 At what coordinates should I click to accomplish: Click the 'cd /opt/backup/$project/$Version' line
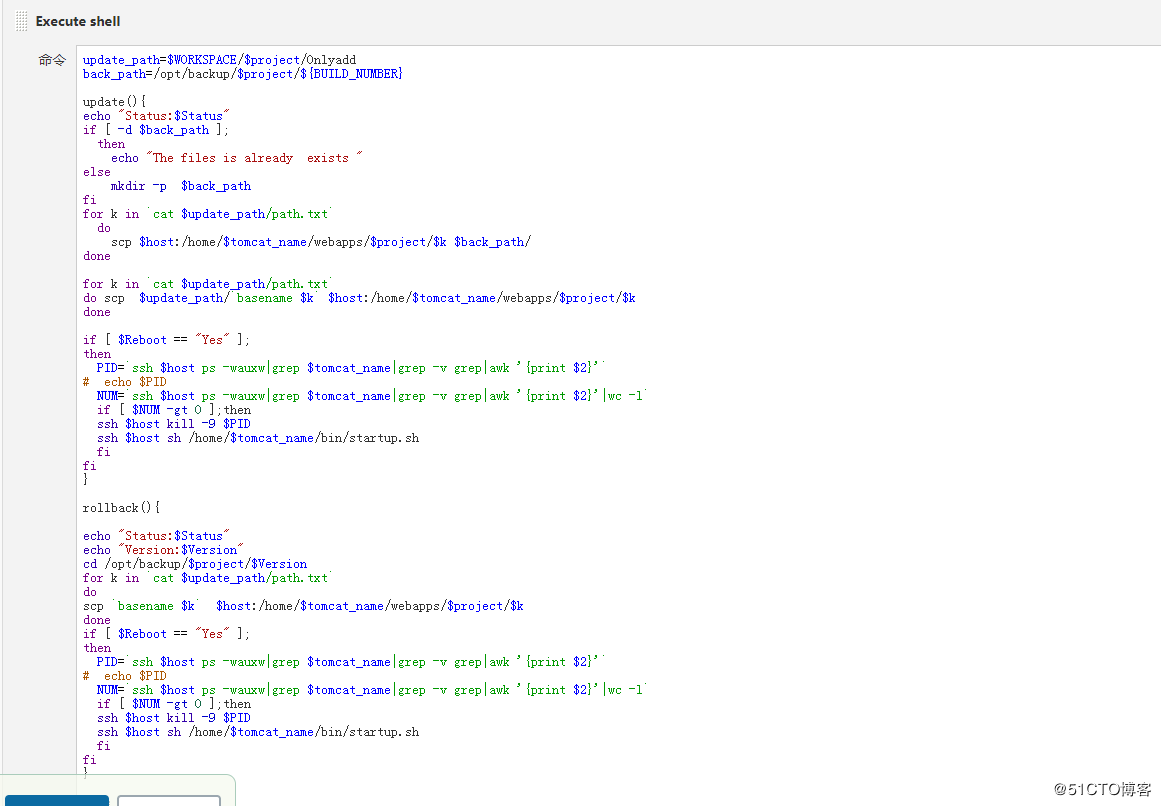tap(195, 564)
